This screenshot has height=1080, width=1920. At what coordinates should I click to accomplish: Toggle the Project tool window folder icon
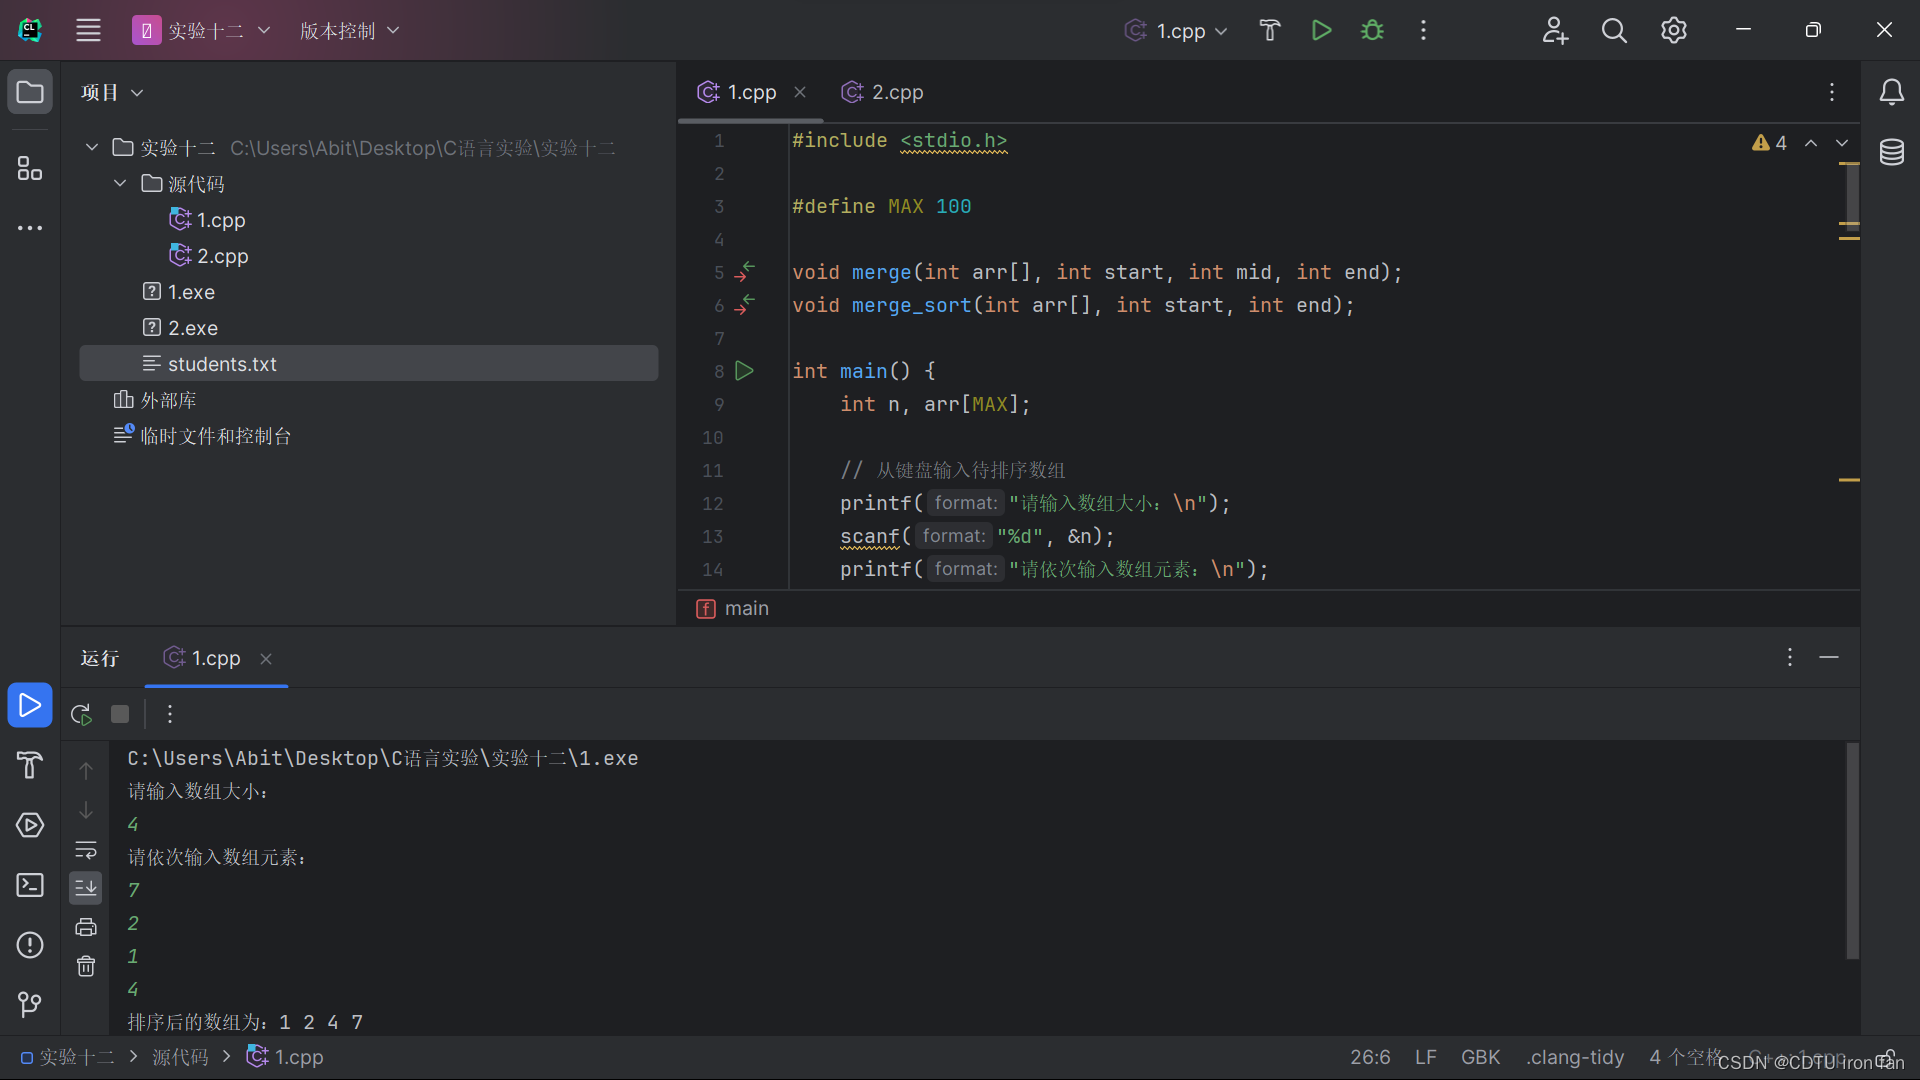coord(30,92)
